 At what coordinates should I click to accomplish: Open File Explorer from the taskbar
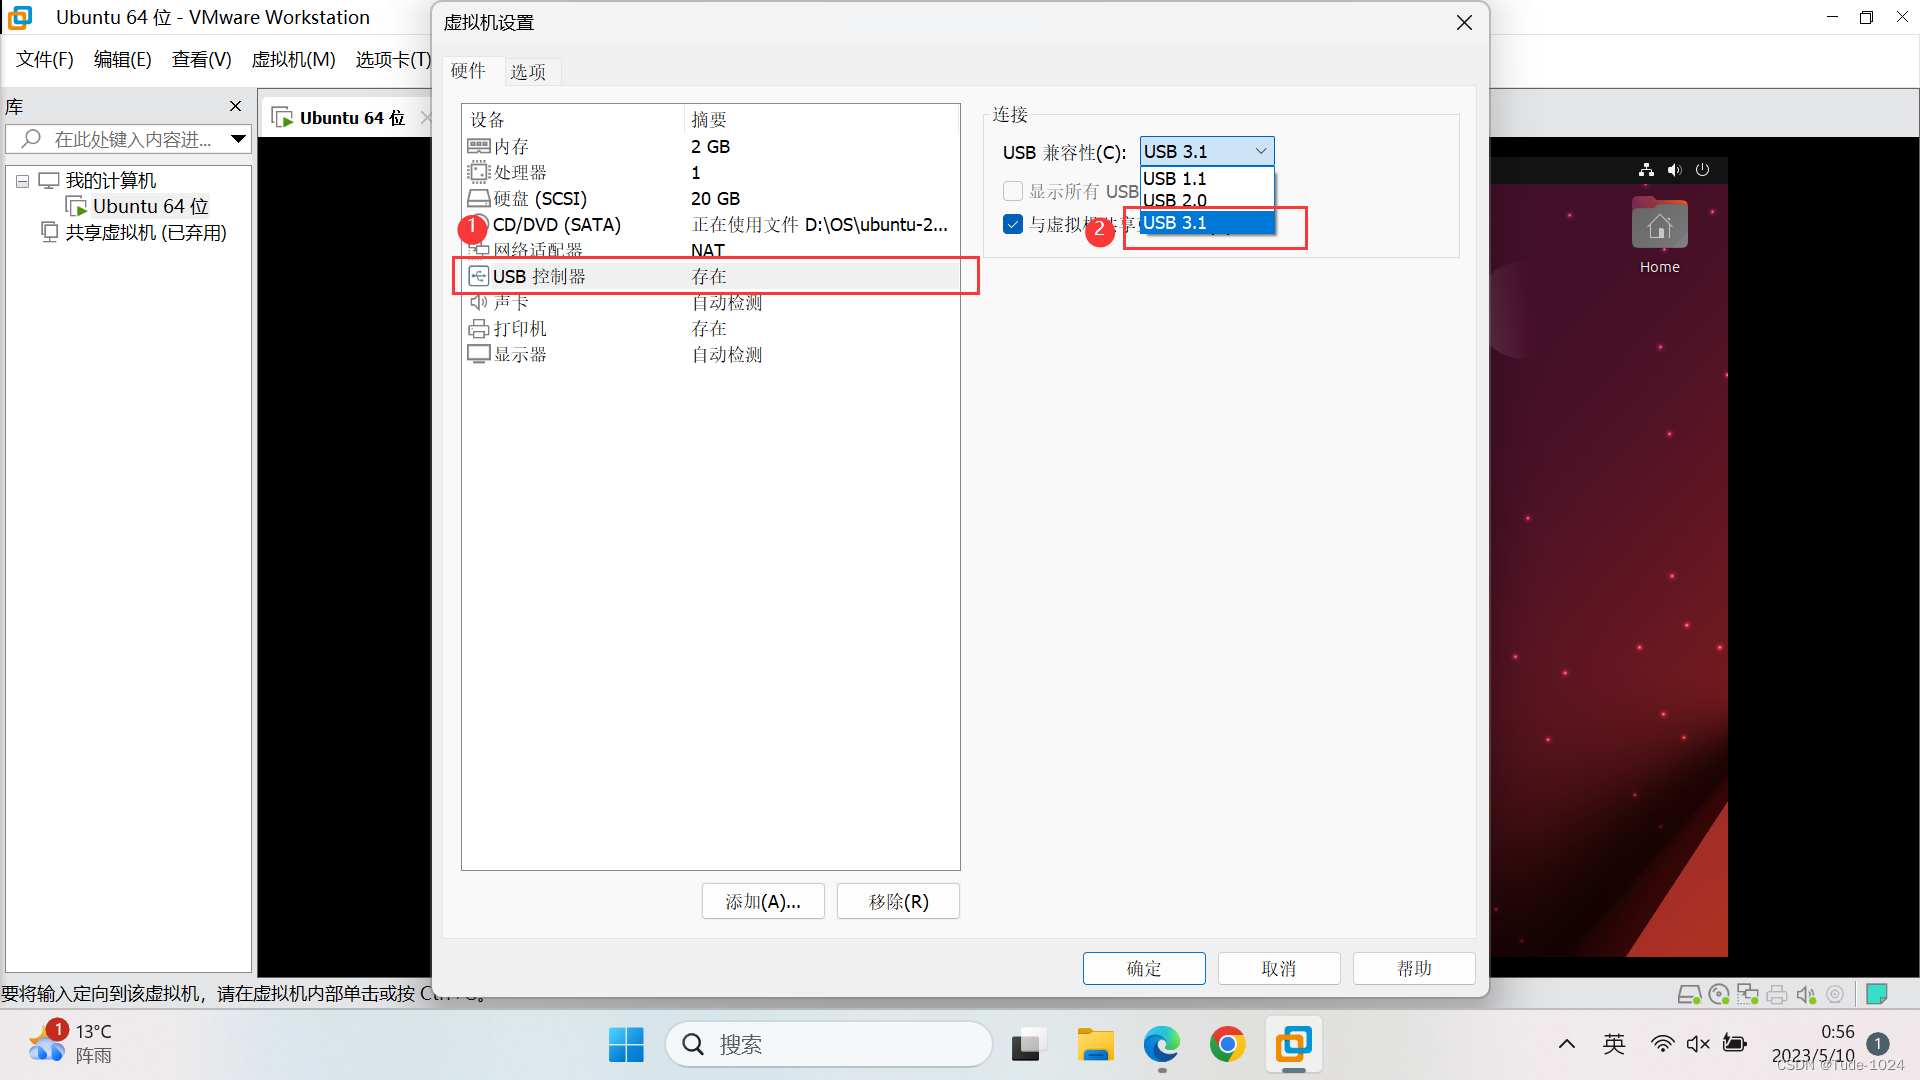coord(1095,1045)
